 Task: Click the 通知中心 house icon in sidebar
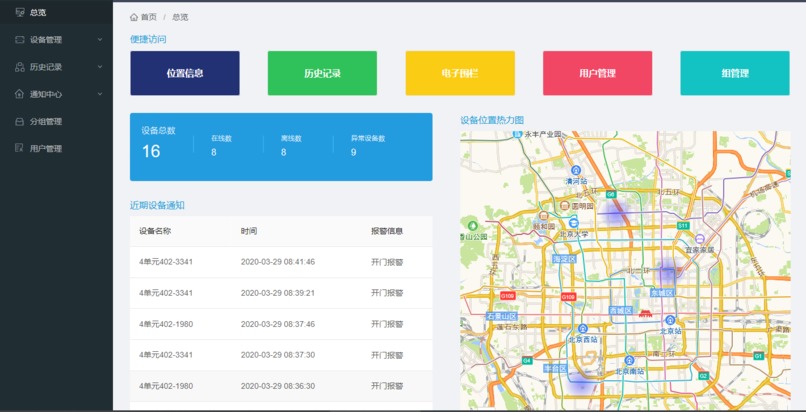[x=20, y=94]
